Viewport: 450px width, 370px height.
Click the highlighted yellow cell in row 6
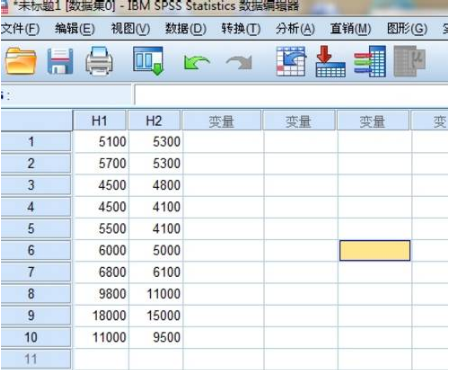[375, 250]
